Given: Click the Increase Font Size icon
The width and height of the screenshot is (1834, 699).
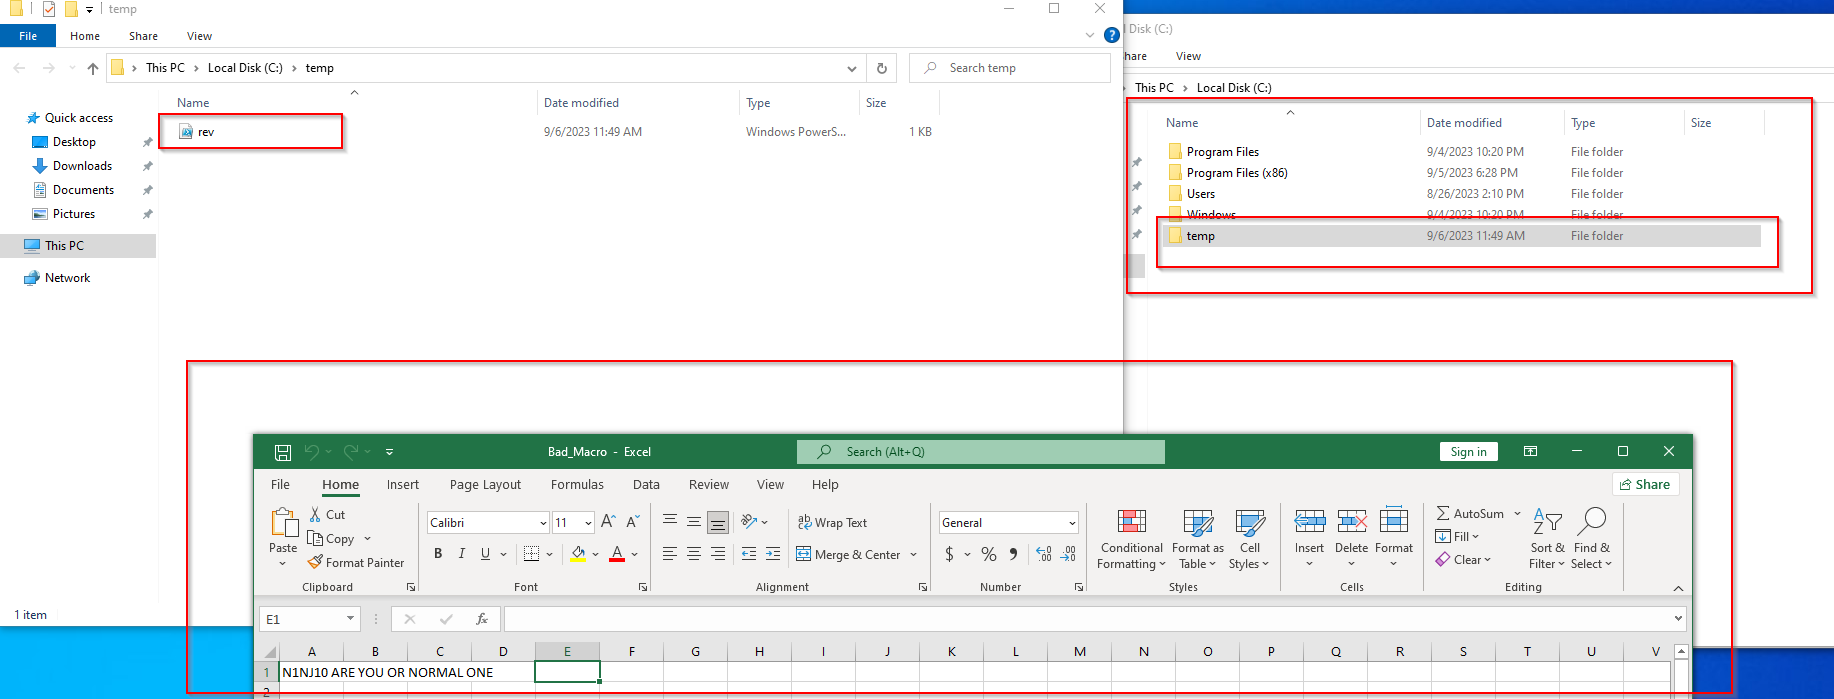Looking at the screenshot, I should [x=608, y=522].
